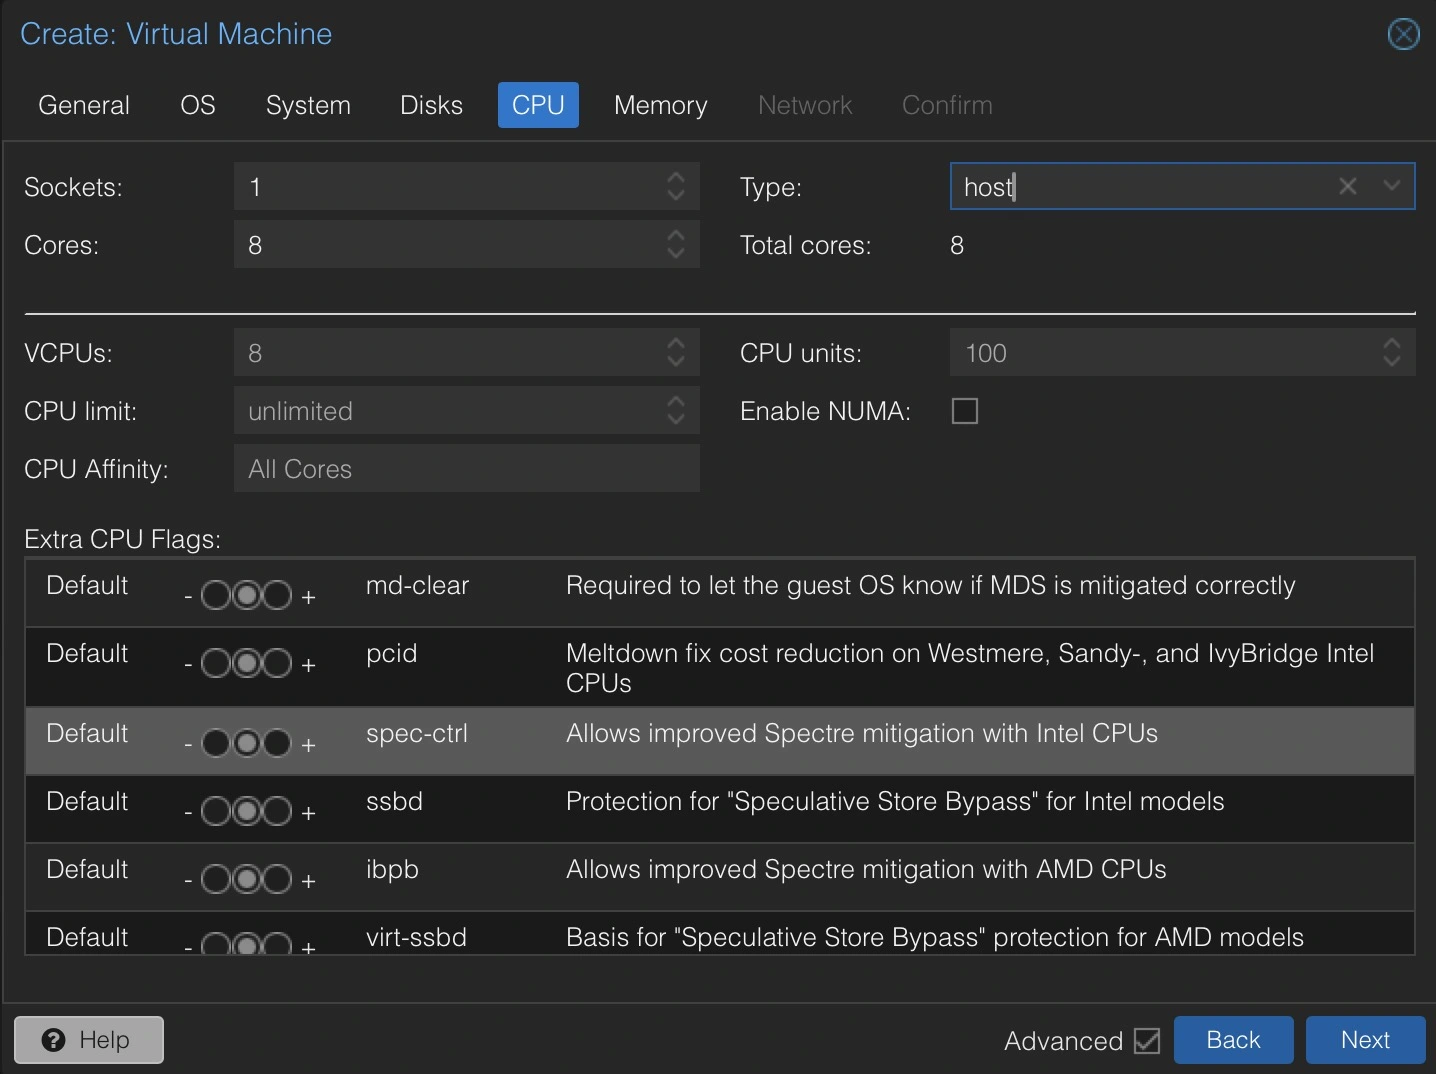1436x1074 pixels.
Task: Set spec-ctrl flag to off state
Action: pos(216,743)
